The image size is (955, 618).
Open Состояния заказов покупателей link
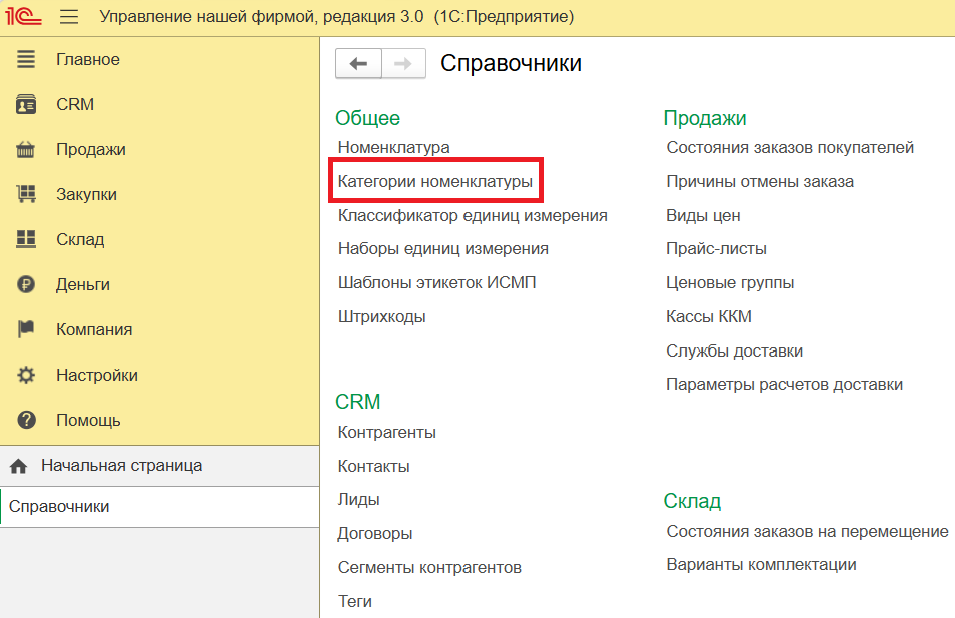pos(790,147)
